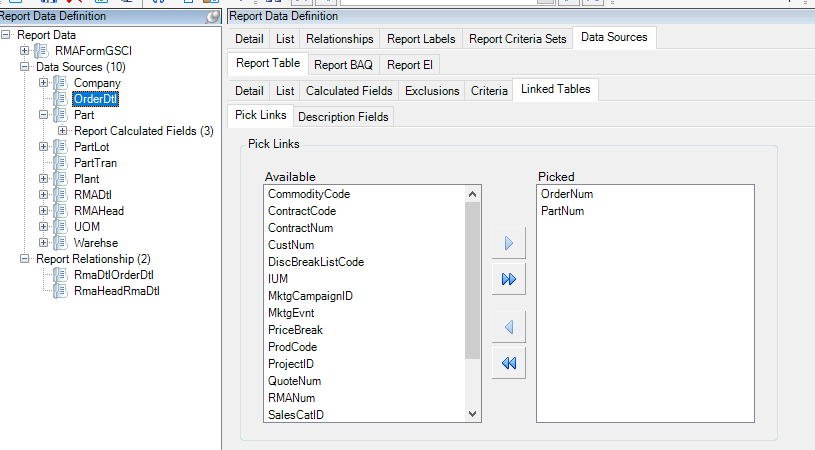Image resolution: width=815 pixels, height=450 pixels.
Task: Click the move all right double-arrow button
Action: pos(508,279)
